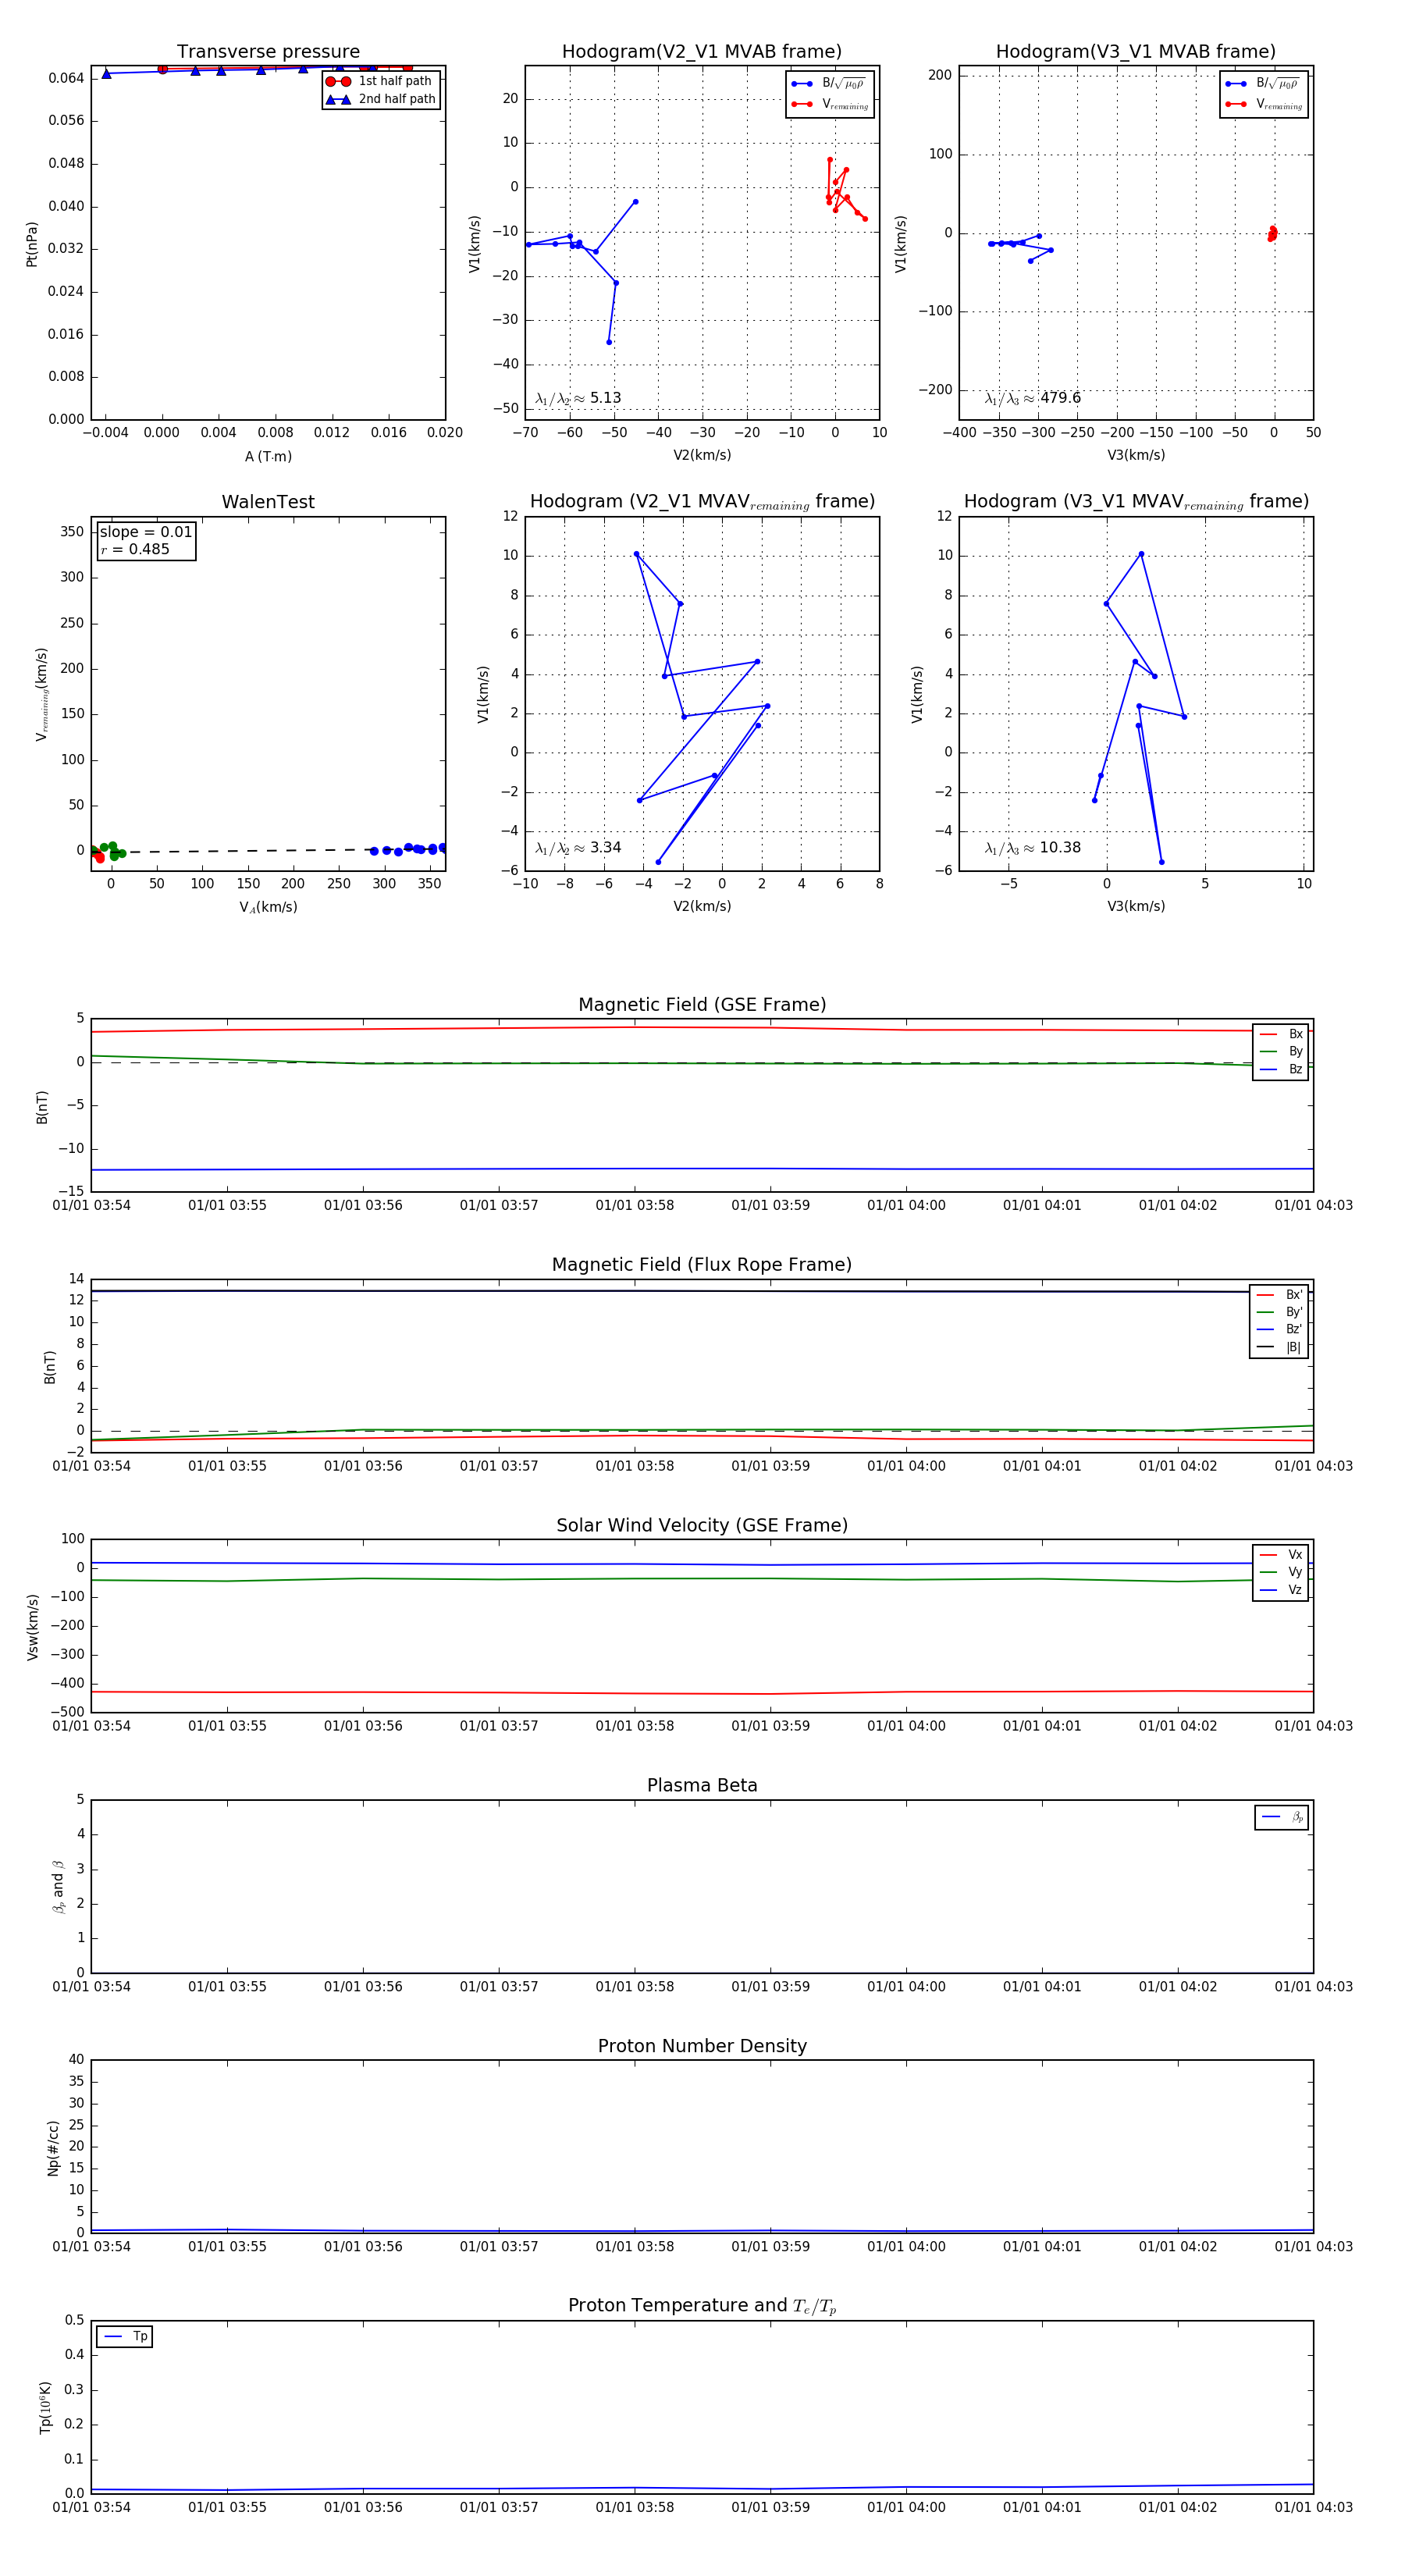Click the "WalenTest" plot title
1405x2576 pixels.
[x=268, y=502]
